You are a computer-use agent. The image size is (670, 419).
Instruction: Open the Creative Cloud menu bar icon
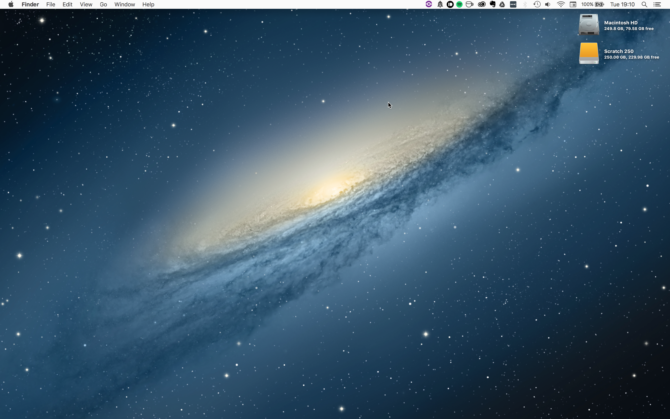(x=482, y=4)
